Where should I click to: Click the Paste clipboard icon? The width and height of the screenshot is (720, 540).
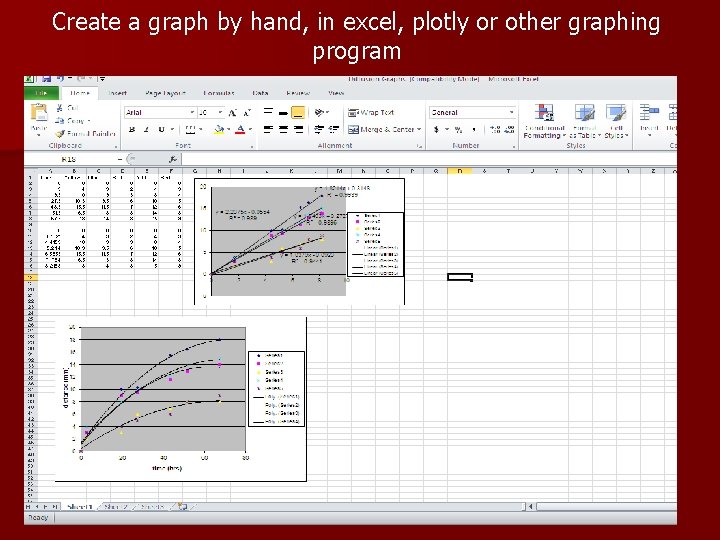pyautogui.click(x=39, y=113)
